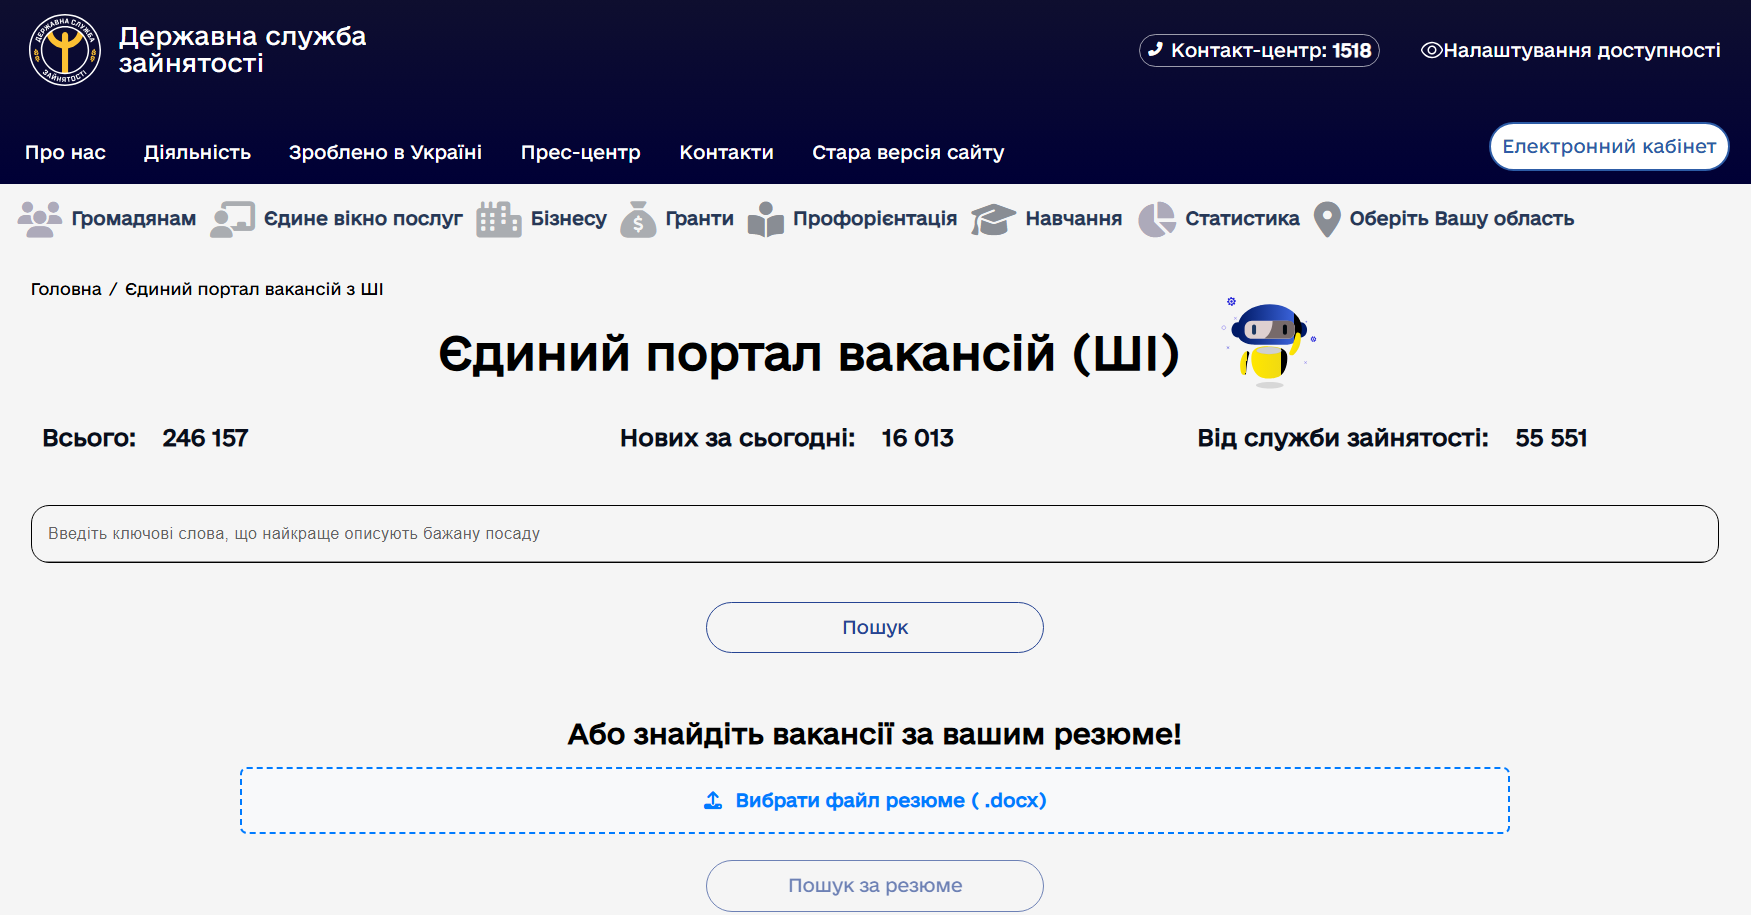Click the Пошук за резюме button
The width and height of the screenshot is (1751, 915).
coord(874,885)
